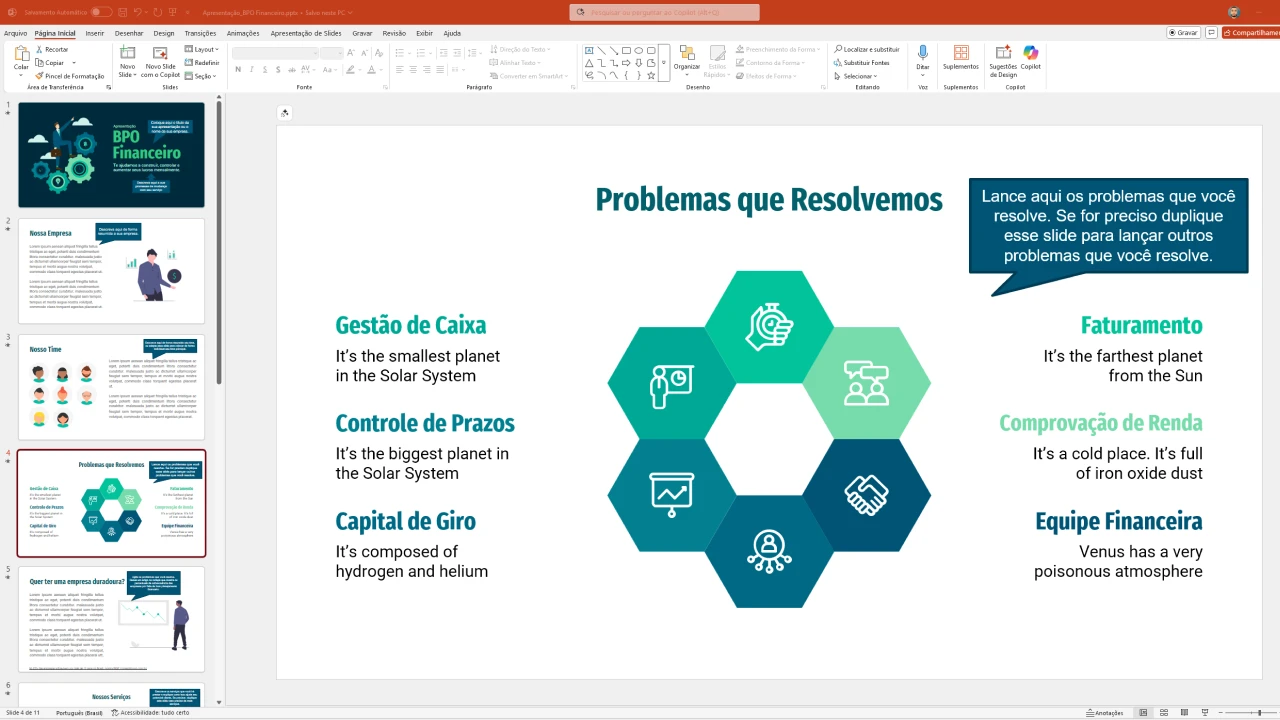Adjust the zoom slider in status bar
The image size is (1280, 720).
[x=1258, y=713]
